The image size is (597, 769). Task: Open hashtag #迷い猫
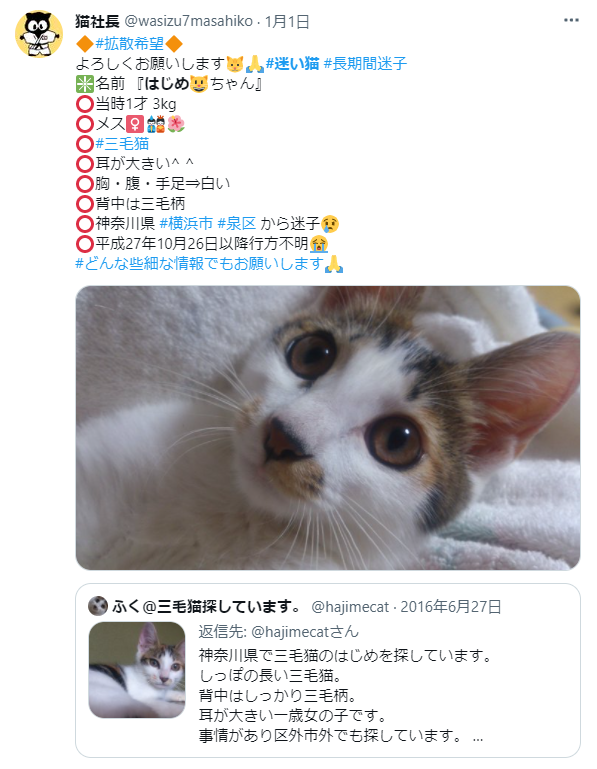click(x=292, y=63)
